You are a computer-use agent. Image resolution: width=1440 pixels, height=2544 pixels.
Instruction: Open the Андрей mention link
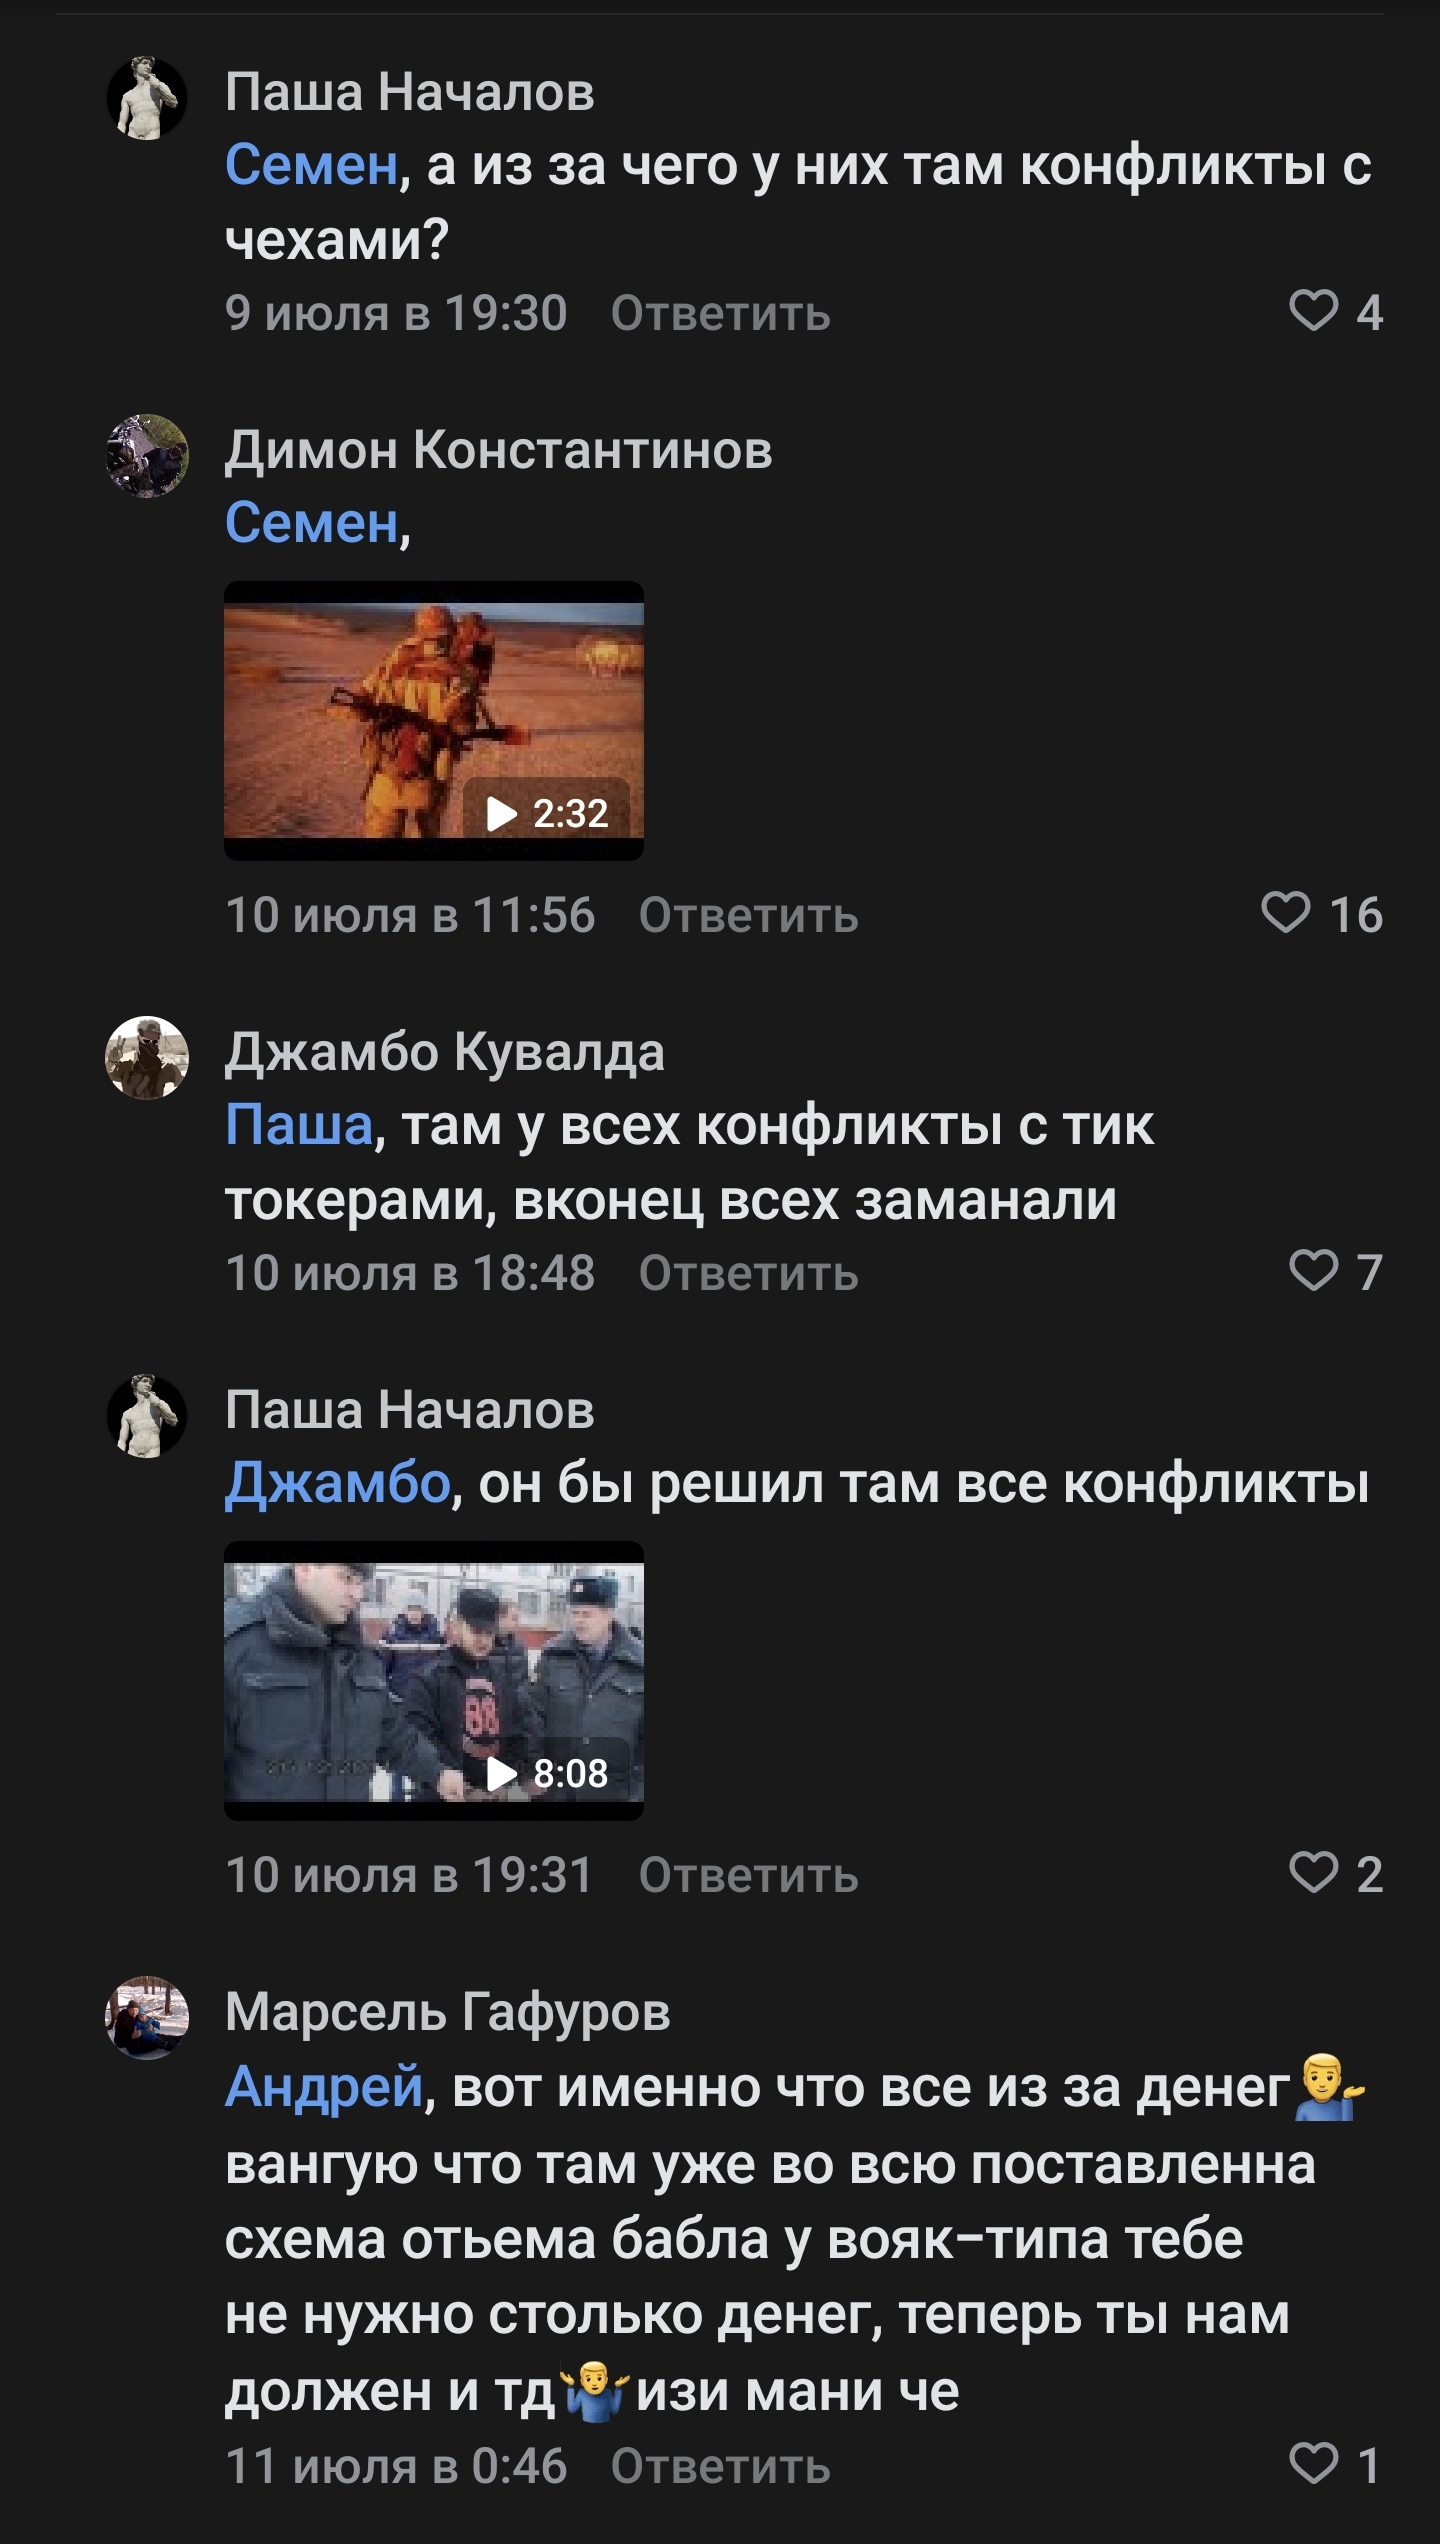pyautogui.click(x=325, y=2087)
